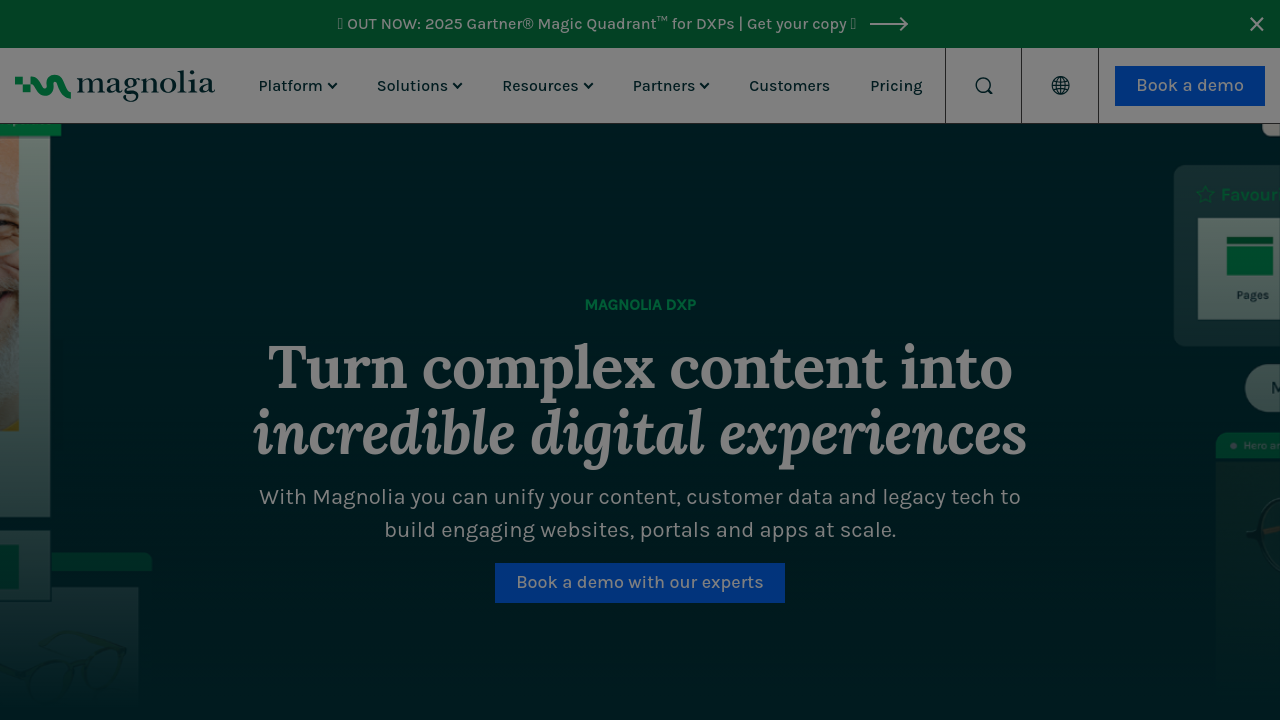Close the top announcement banner
The image size is (1280, 720).
1256,24
